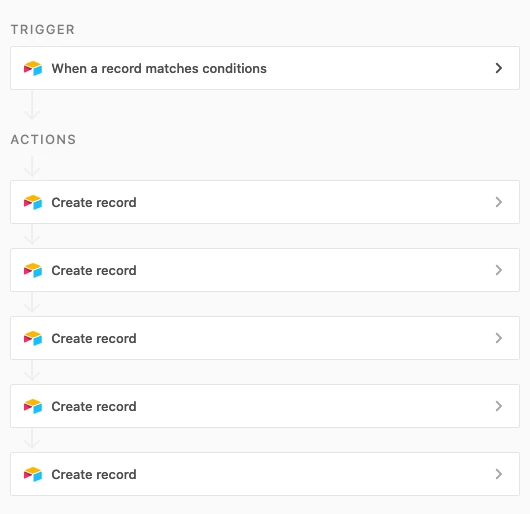
Task: Click the Airtable icon of the fourth Create record action
Action: (x=33, y=406)
